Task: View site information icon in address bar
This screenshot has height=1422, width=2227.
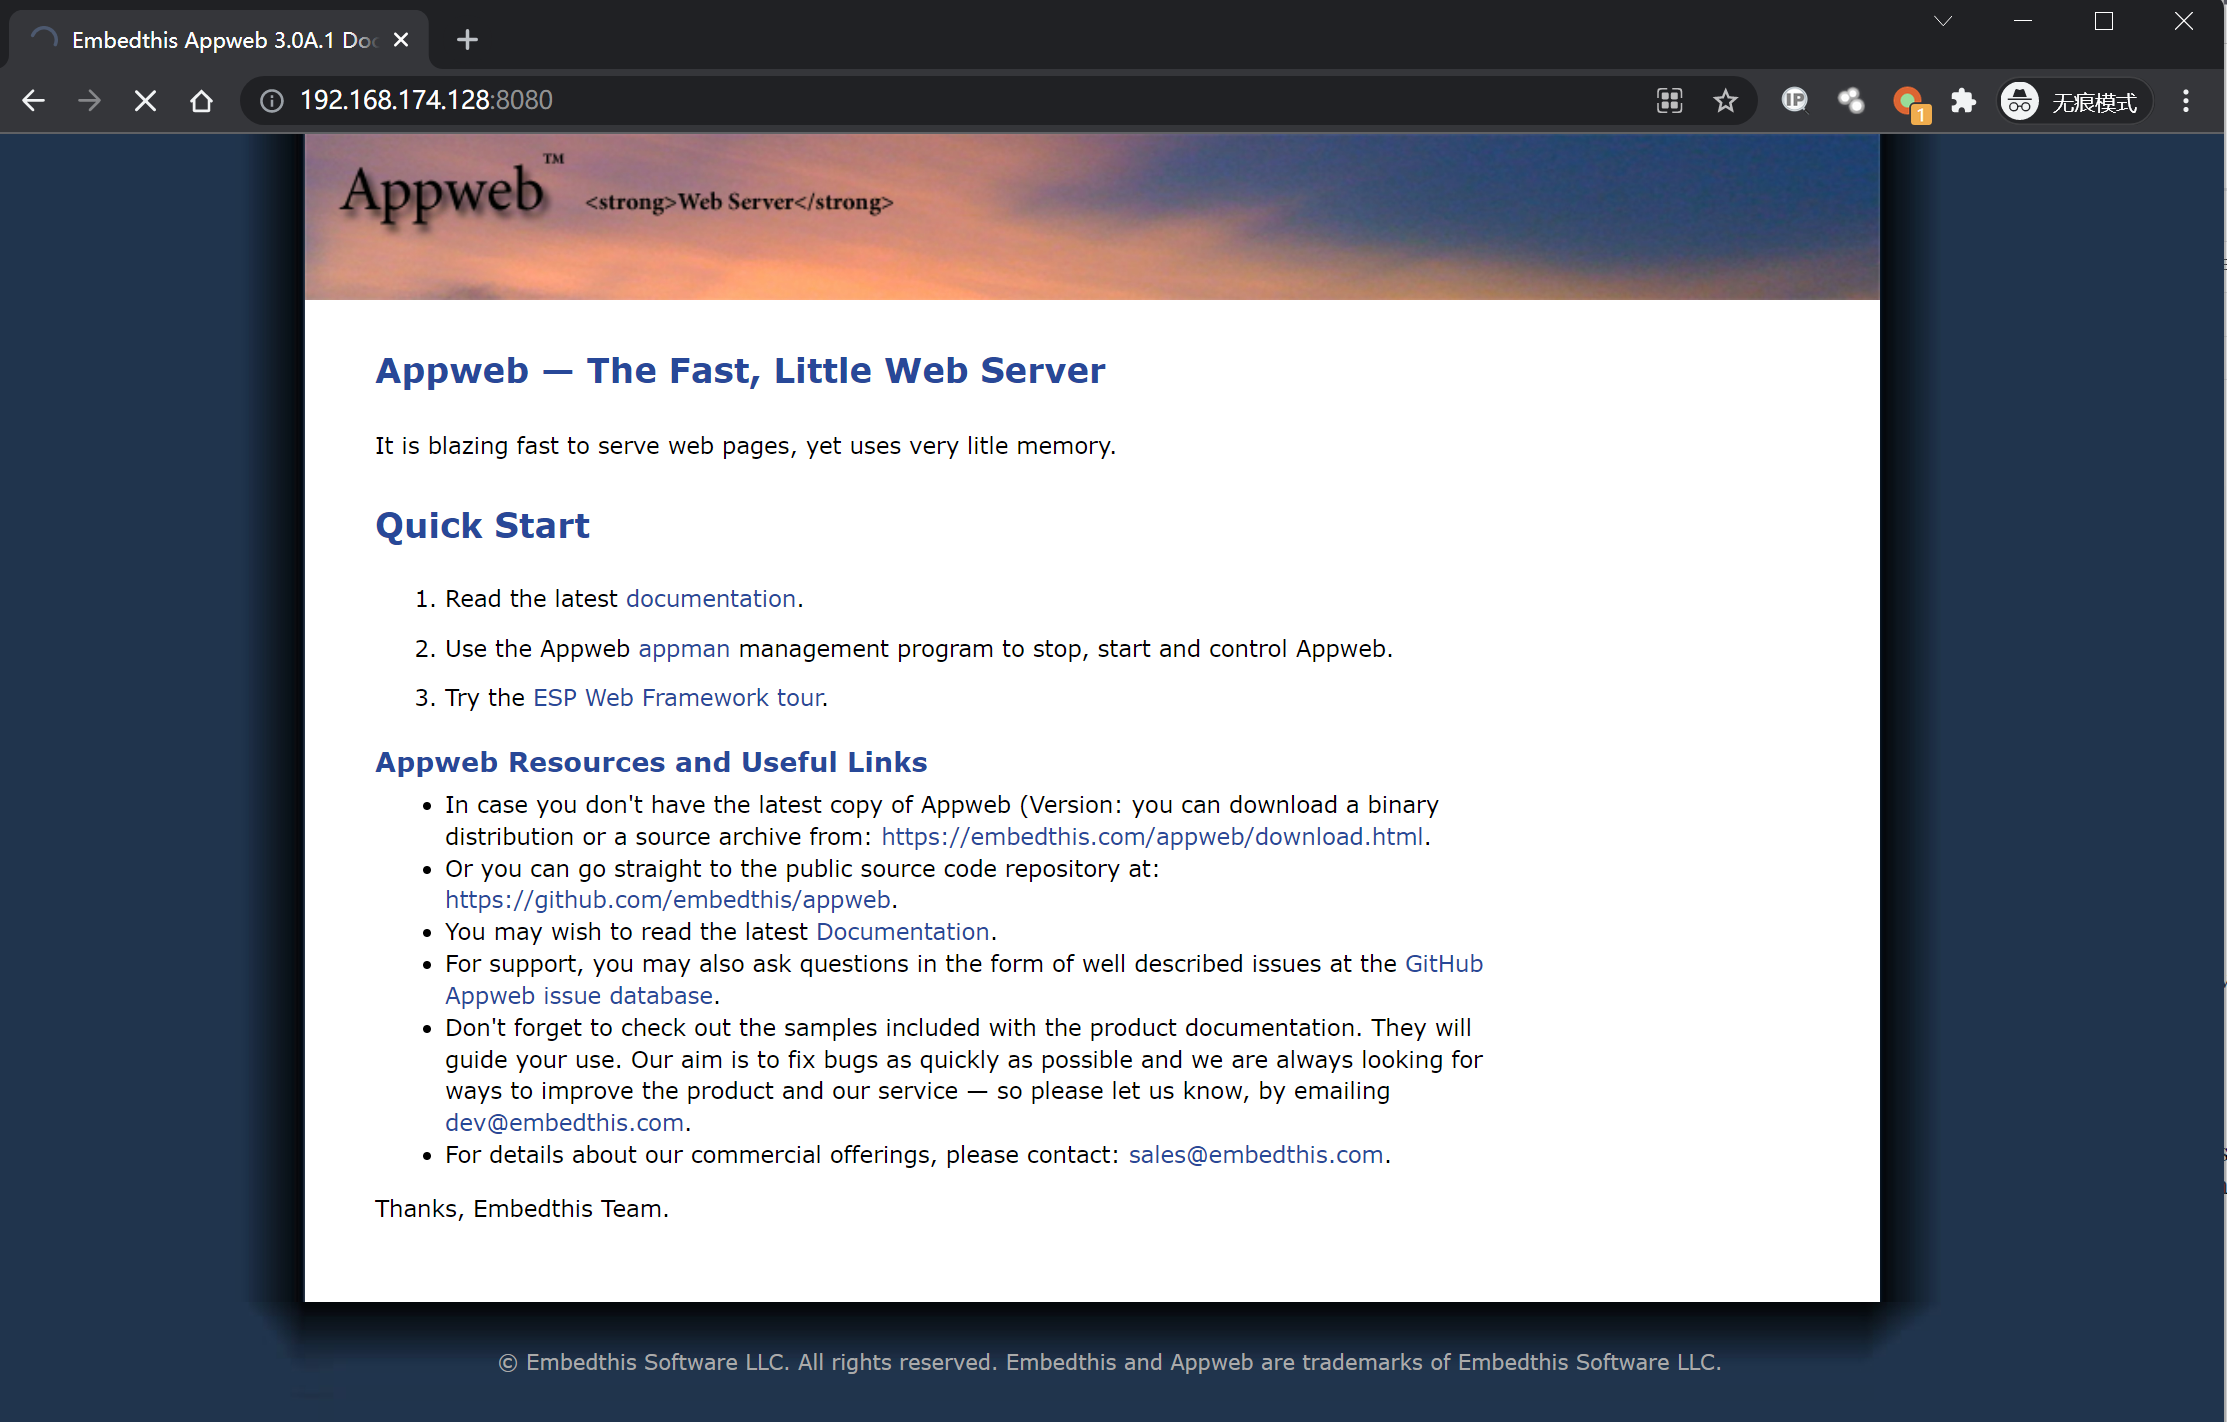Action: (x=272, y=101)
